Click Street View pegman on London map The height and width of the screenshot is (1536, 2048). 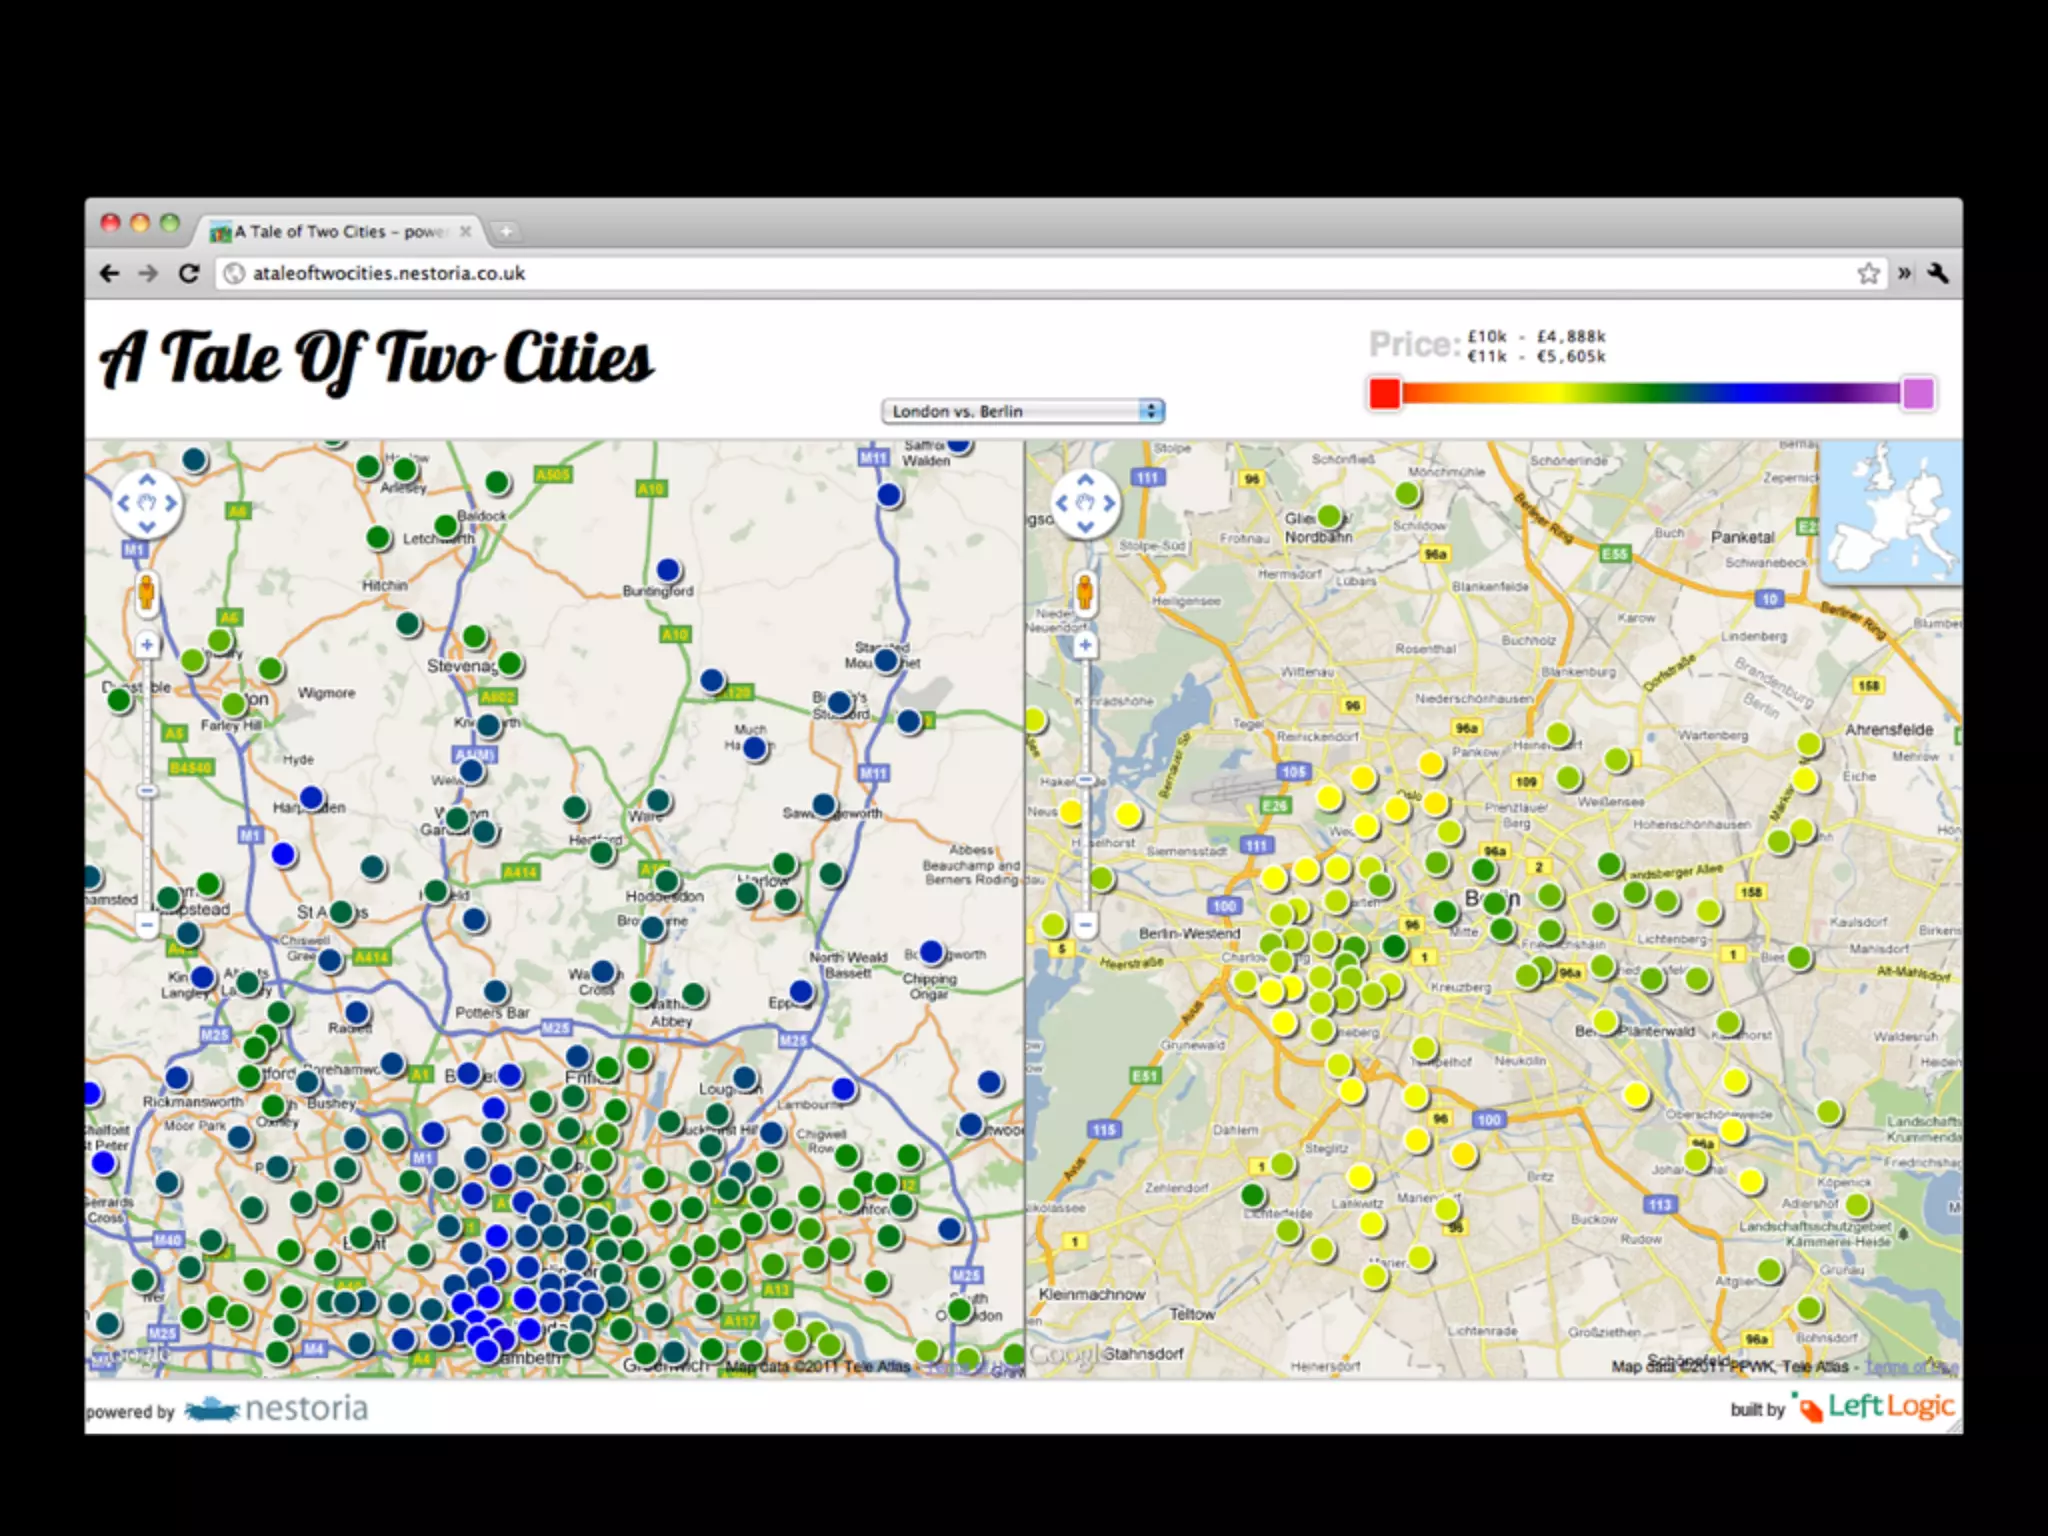click(146, 594)
